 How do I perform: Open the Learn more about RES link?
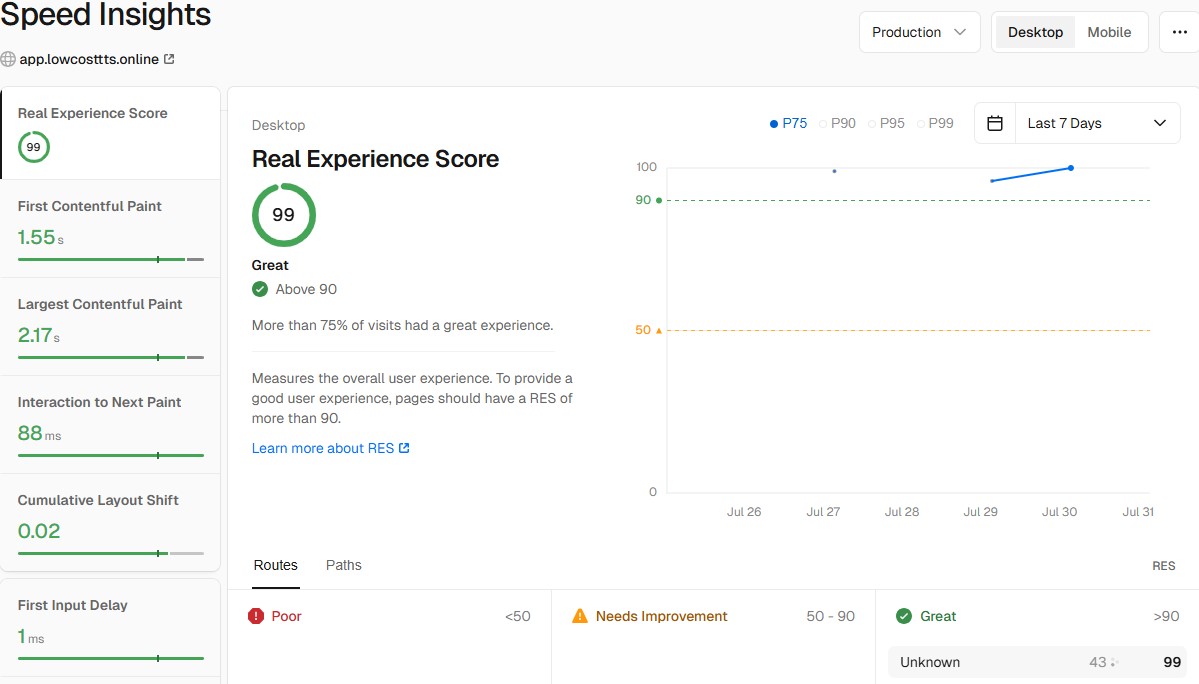(330, 448)
